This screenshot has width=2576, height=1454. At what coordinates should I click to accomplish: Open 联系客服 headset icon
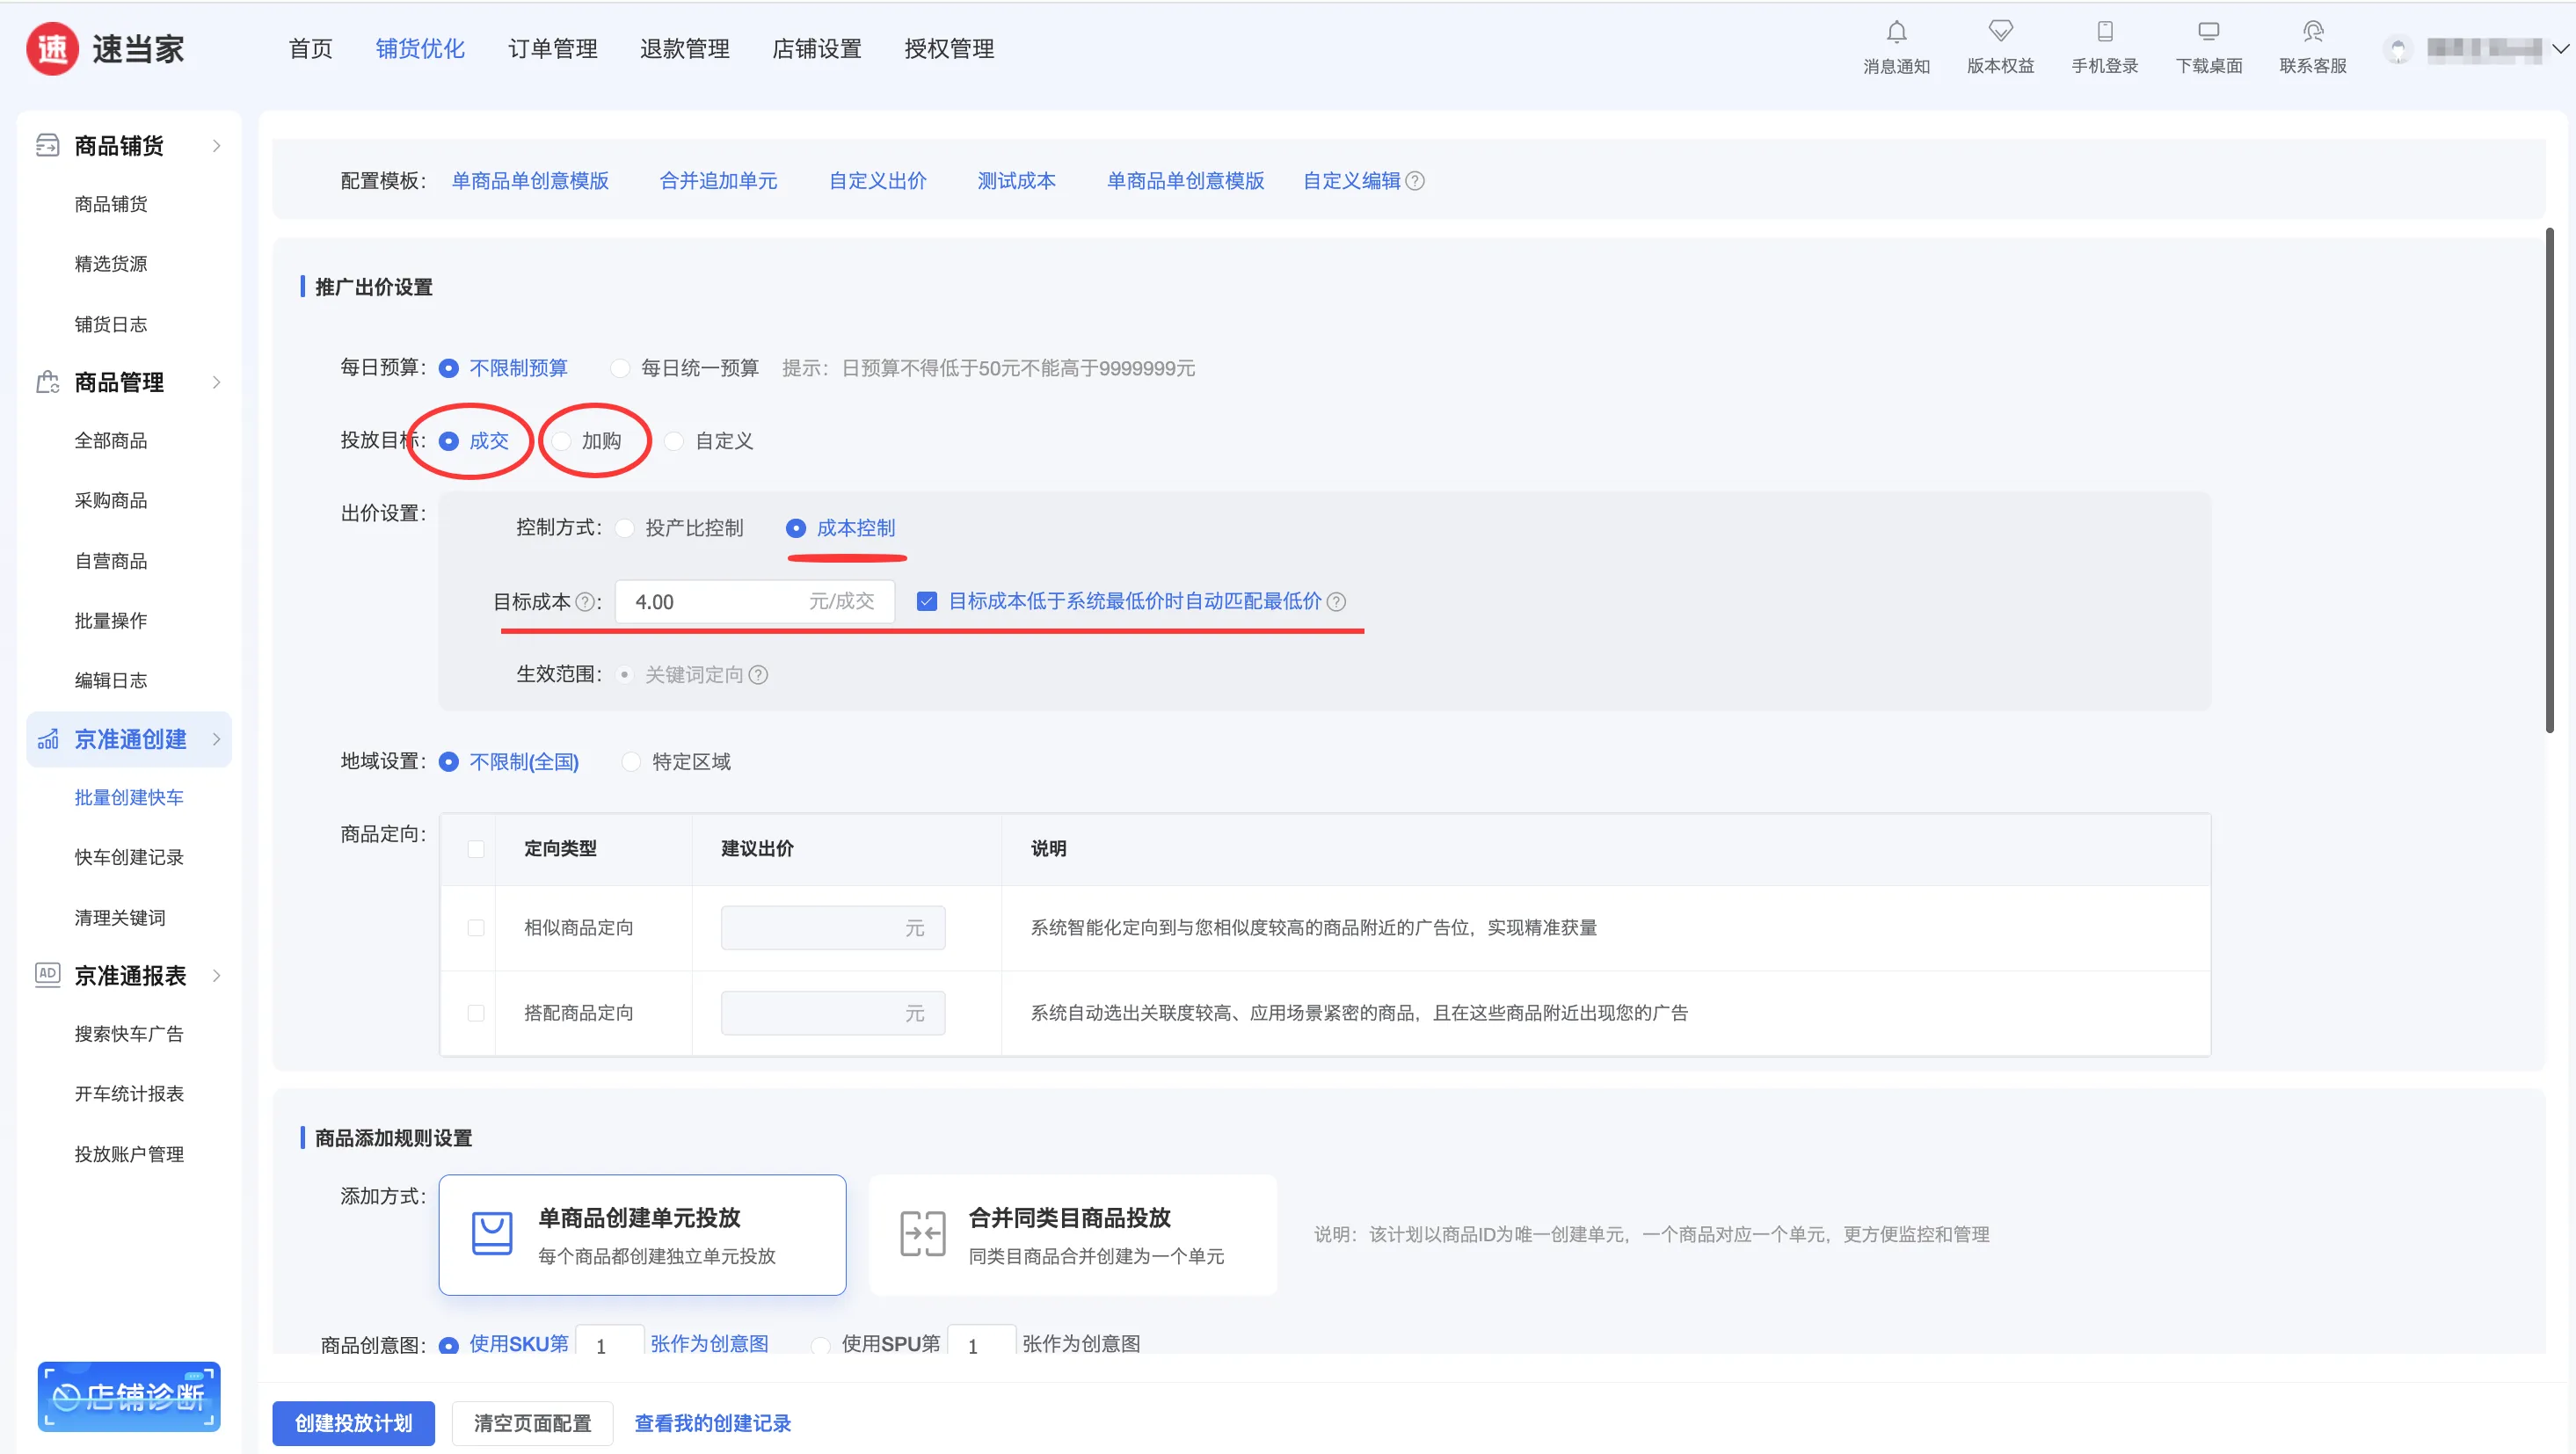(x=2312, y=32)
